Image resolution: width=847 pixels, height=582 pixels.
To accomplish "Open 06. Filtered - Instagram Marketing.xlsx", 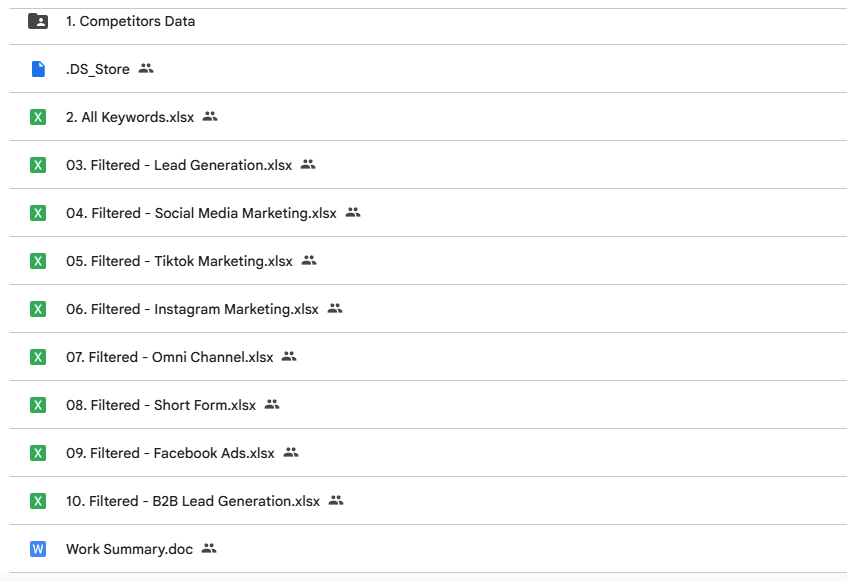I will [x=192, y=309].
